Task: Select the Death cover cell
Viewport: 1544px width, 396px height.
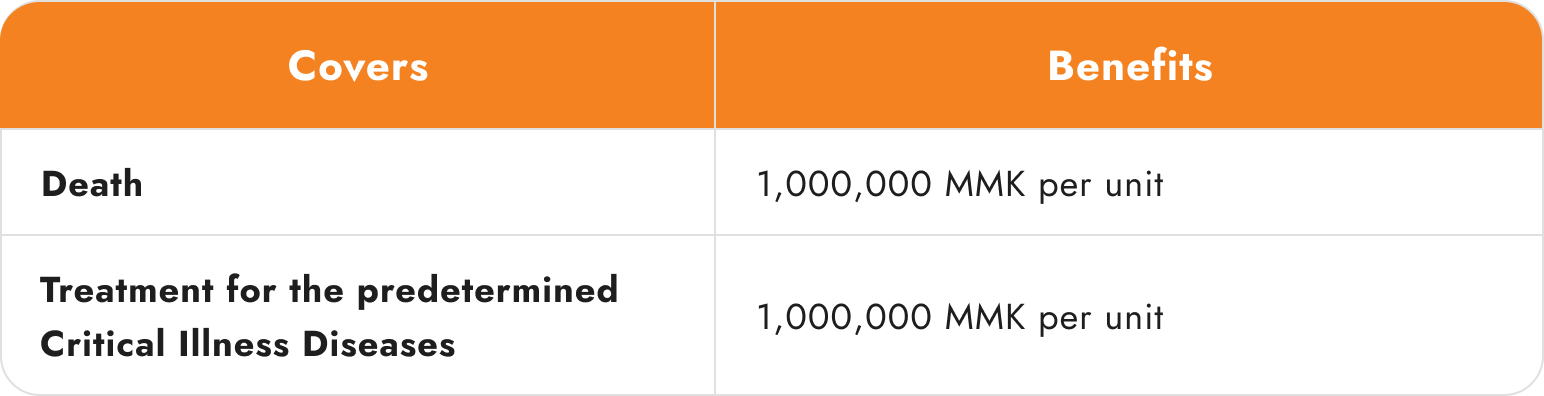Action: click(x=358, y=182)
